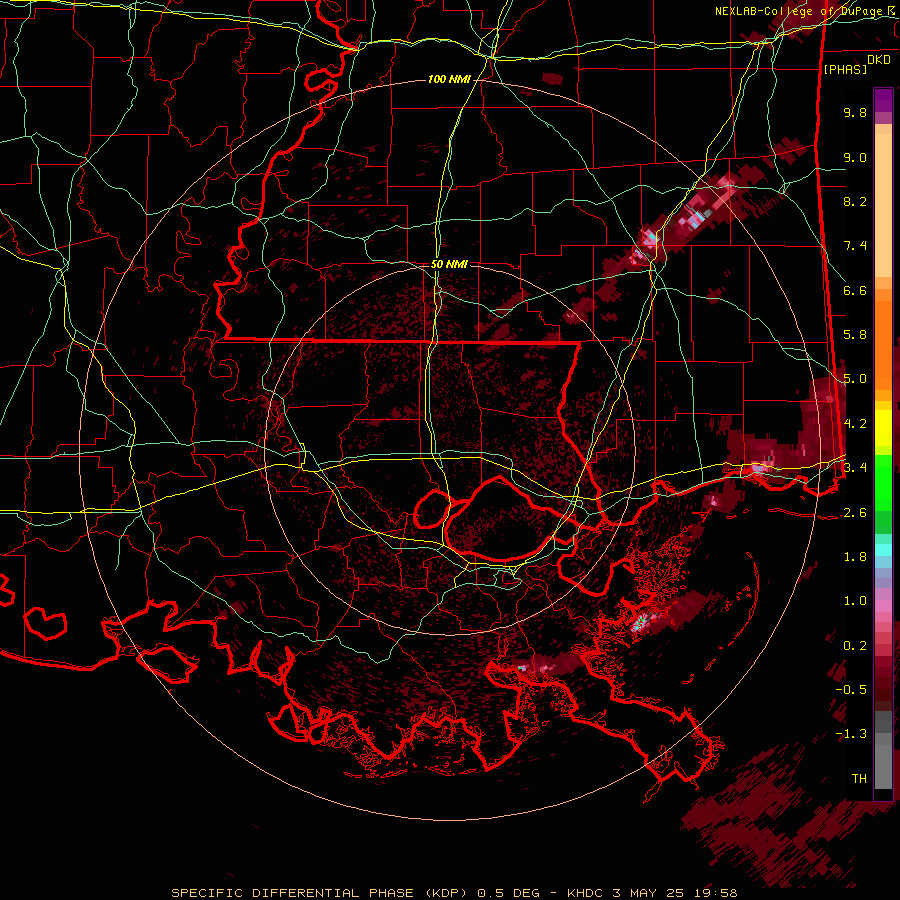The image size is (900, 900).
Task: Click the -1.3 value on color scale
Action: [x=851, y=734]
